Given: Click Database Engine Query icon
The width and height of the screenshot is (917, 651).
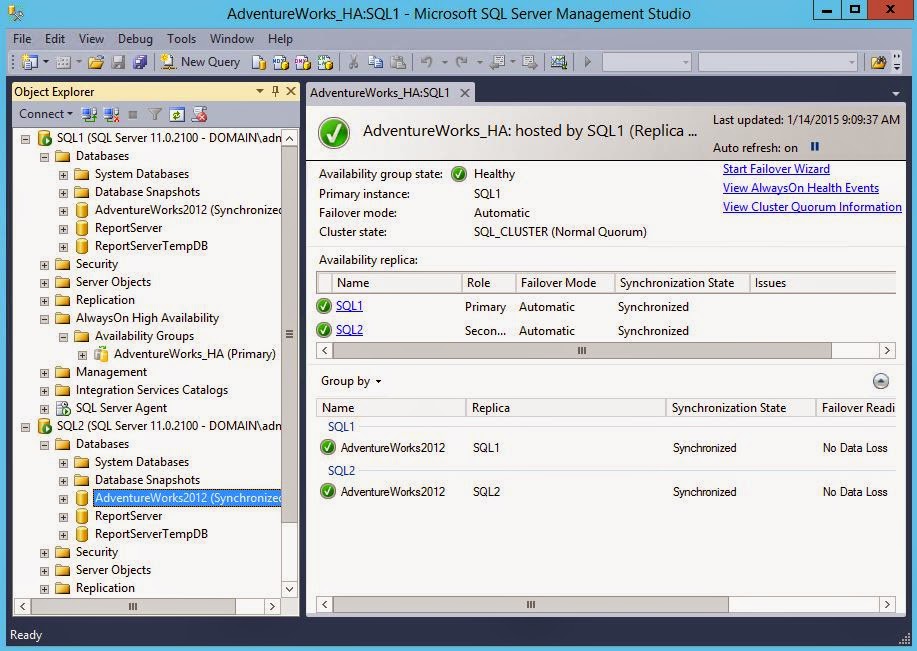Looking at the screenshot, I should pyautogui.click(x=258, y=62).
